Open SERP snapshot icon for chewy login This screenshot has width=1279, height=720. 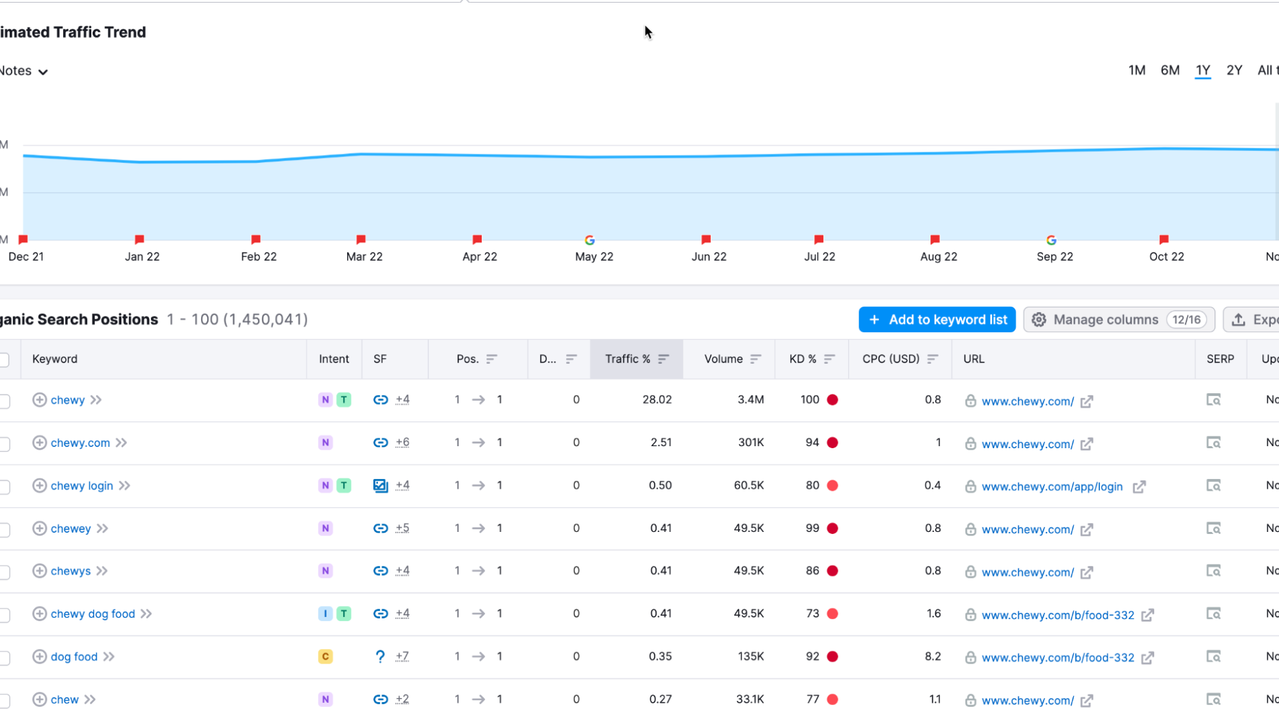[x=1213, y=486]
